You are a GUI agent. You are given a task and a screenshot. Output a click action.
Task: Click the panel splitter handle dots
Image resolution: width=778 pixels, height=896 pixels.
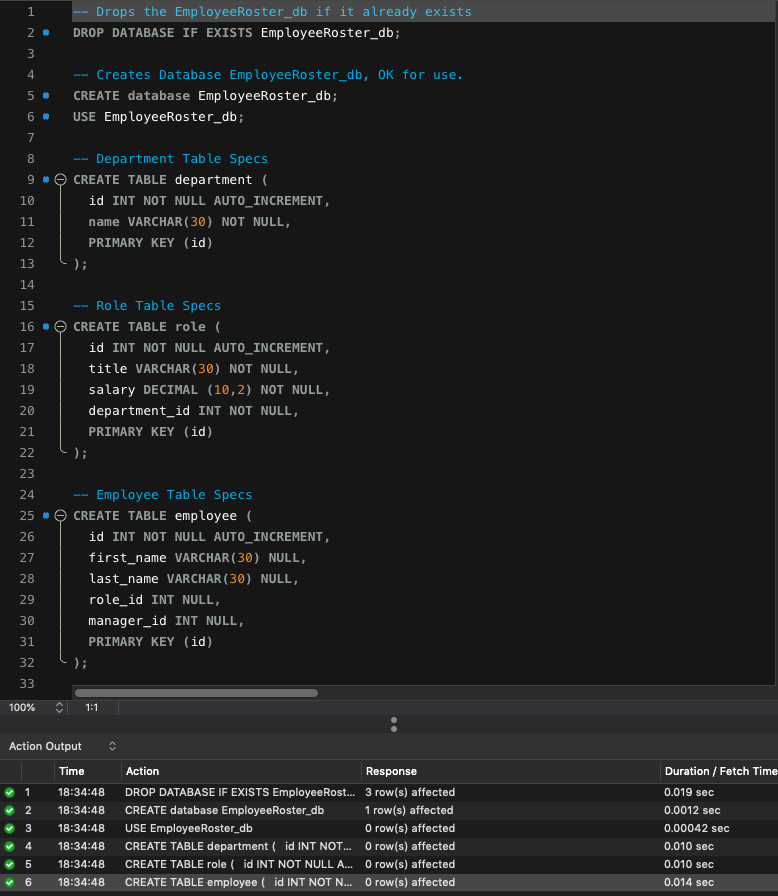point(394,725)
